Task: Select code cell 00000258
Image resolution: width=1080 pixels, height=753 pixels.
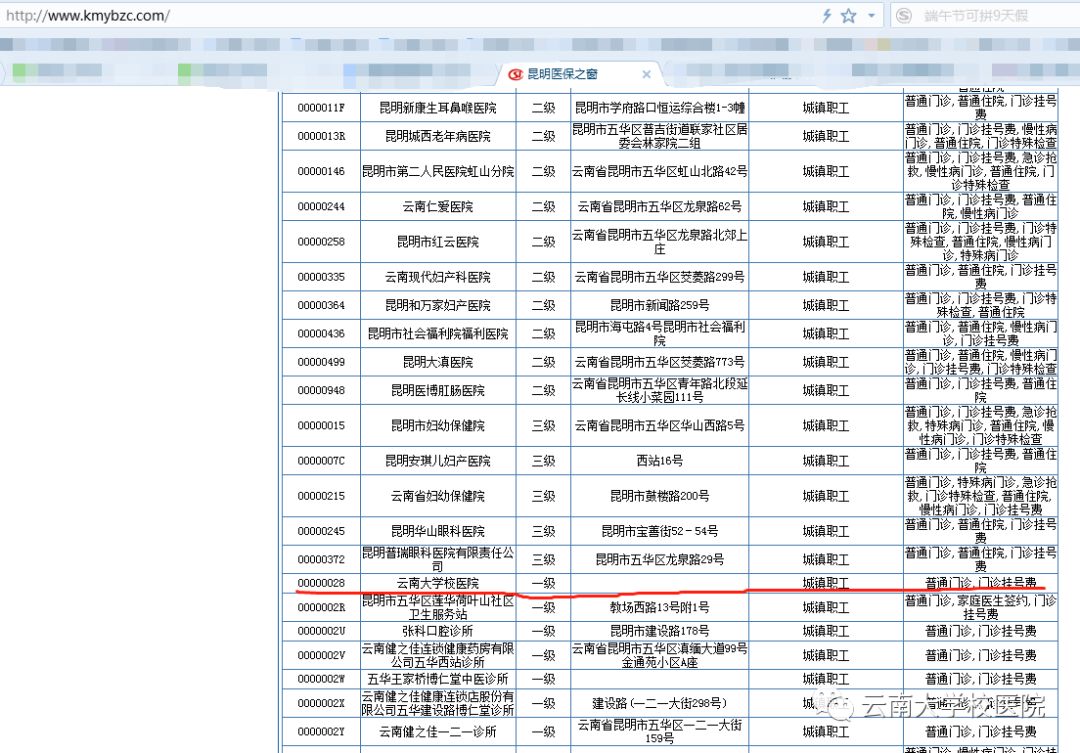Action: coord(321,241)
